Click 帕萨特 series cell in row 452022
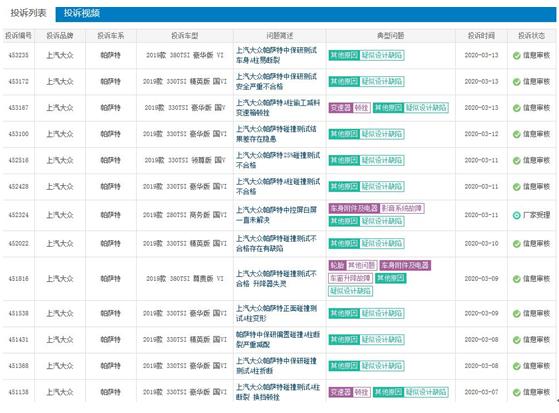559x413 pixels. point(111,244)
